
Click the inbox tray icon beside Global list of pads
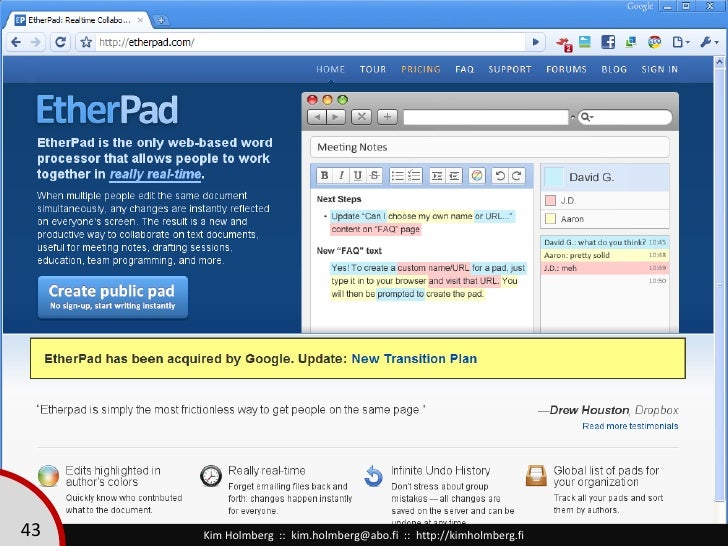pos(536,475)
